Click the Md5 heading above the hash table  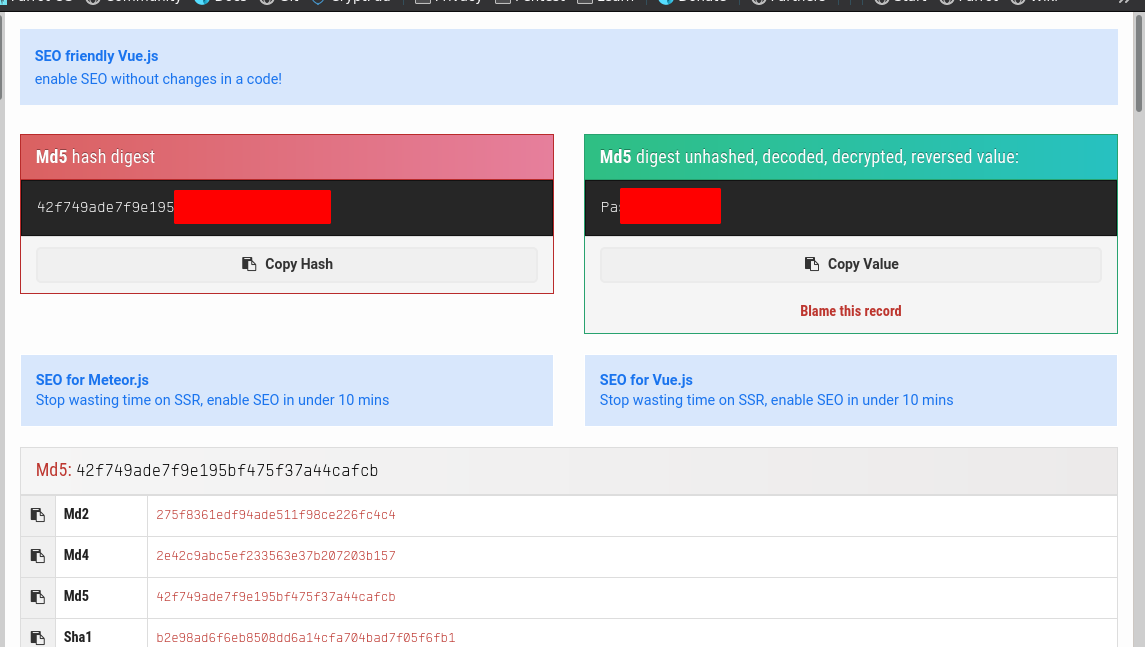54,471
